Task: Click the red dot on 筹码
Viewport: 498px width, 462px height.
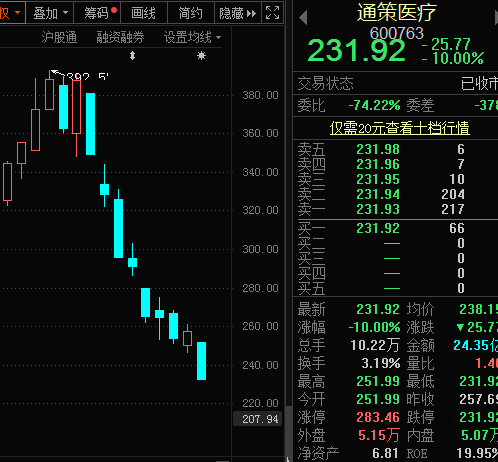Action: [114, 10]
